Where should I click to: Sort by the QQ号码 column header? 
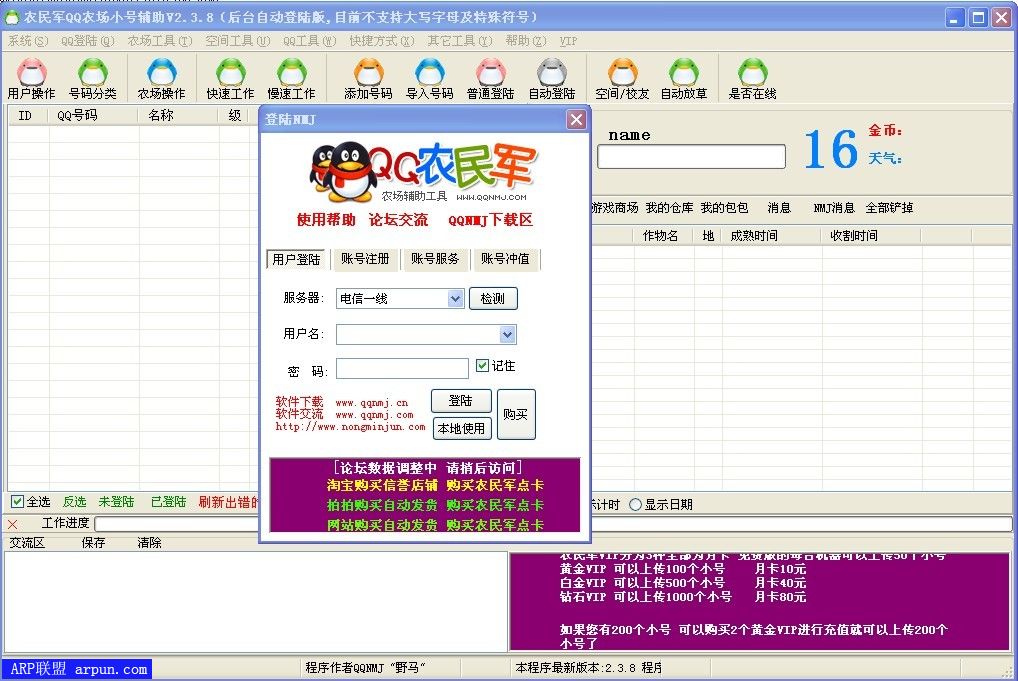coord(94,116)
